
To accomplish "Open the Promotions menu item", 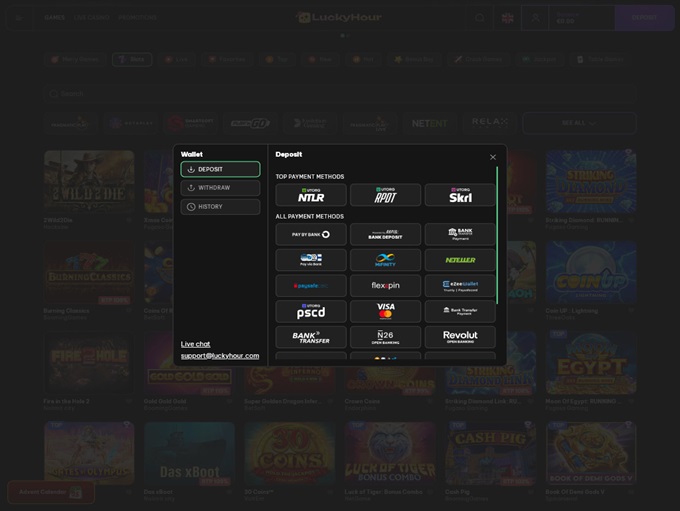I will [137, 18].
